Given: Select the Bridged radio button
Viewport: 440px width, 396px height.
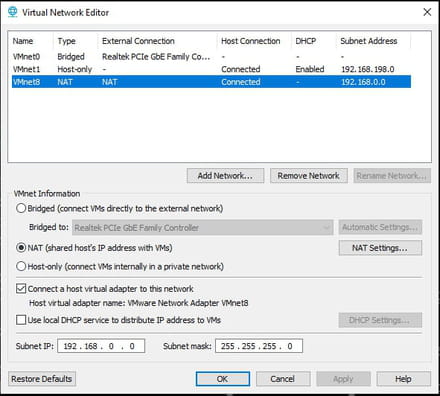Looking at the screenshot, I should pyautogui.click(x=21, y=208).
